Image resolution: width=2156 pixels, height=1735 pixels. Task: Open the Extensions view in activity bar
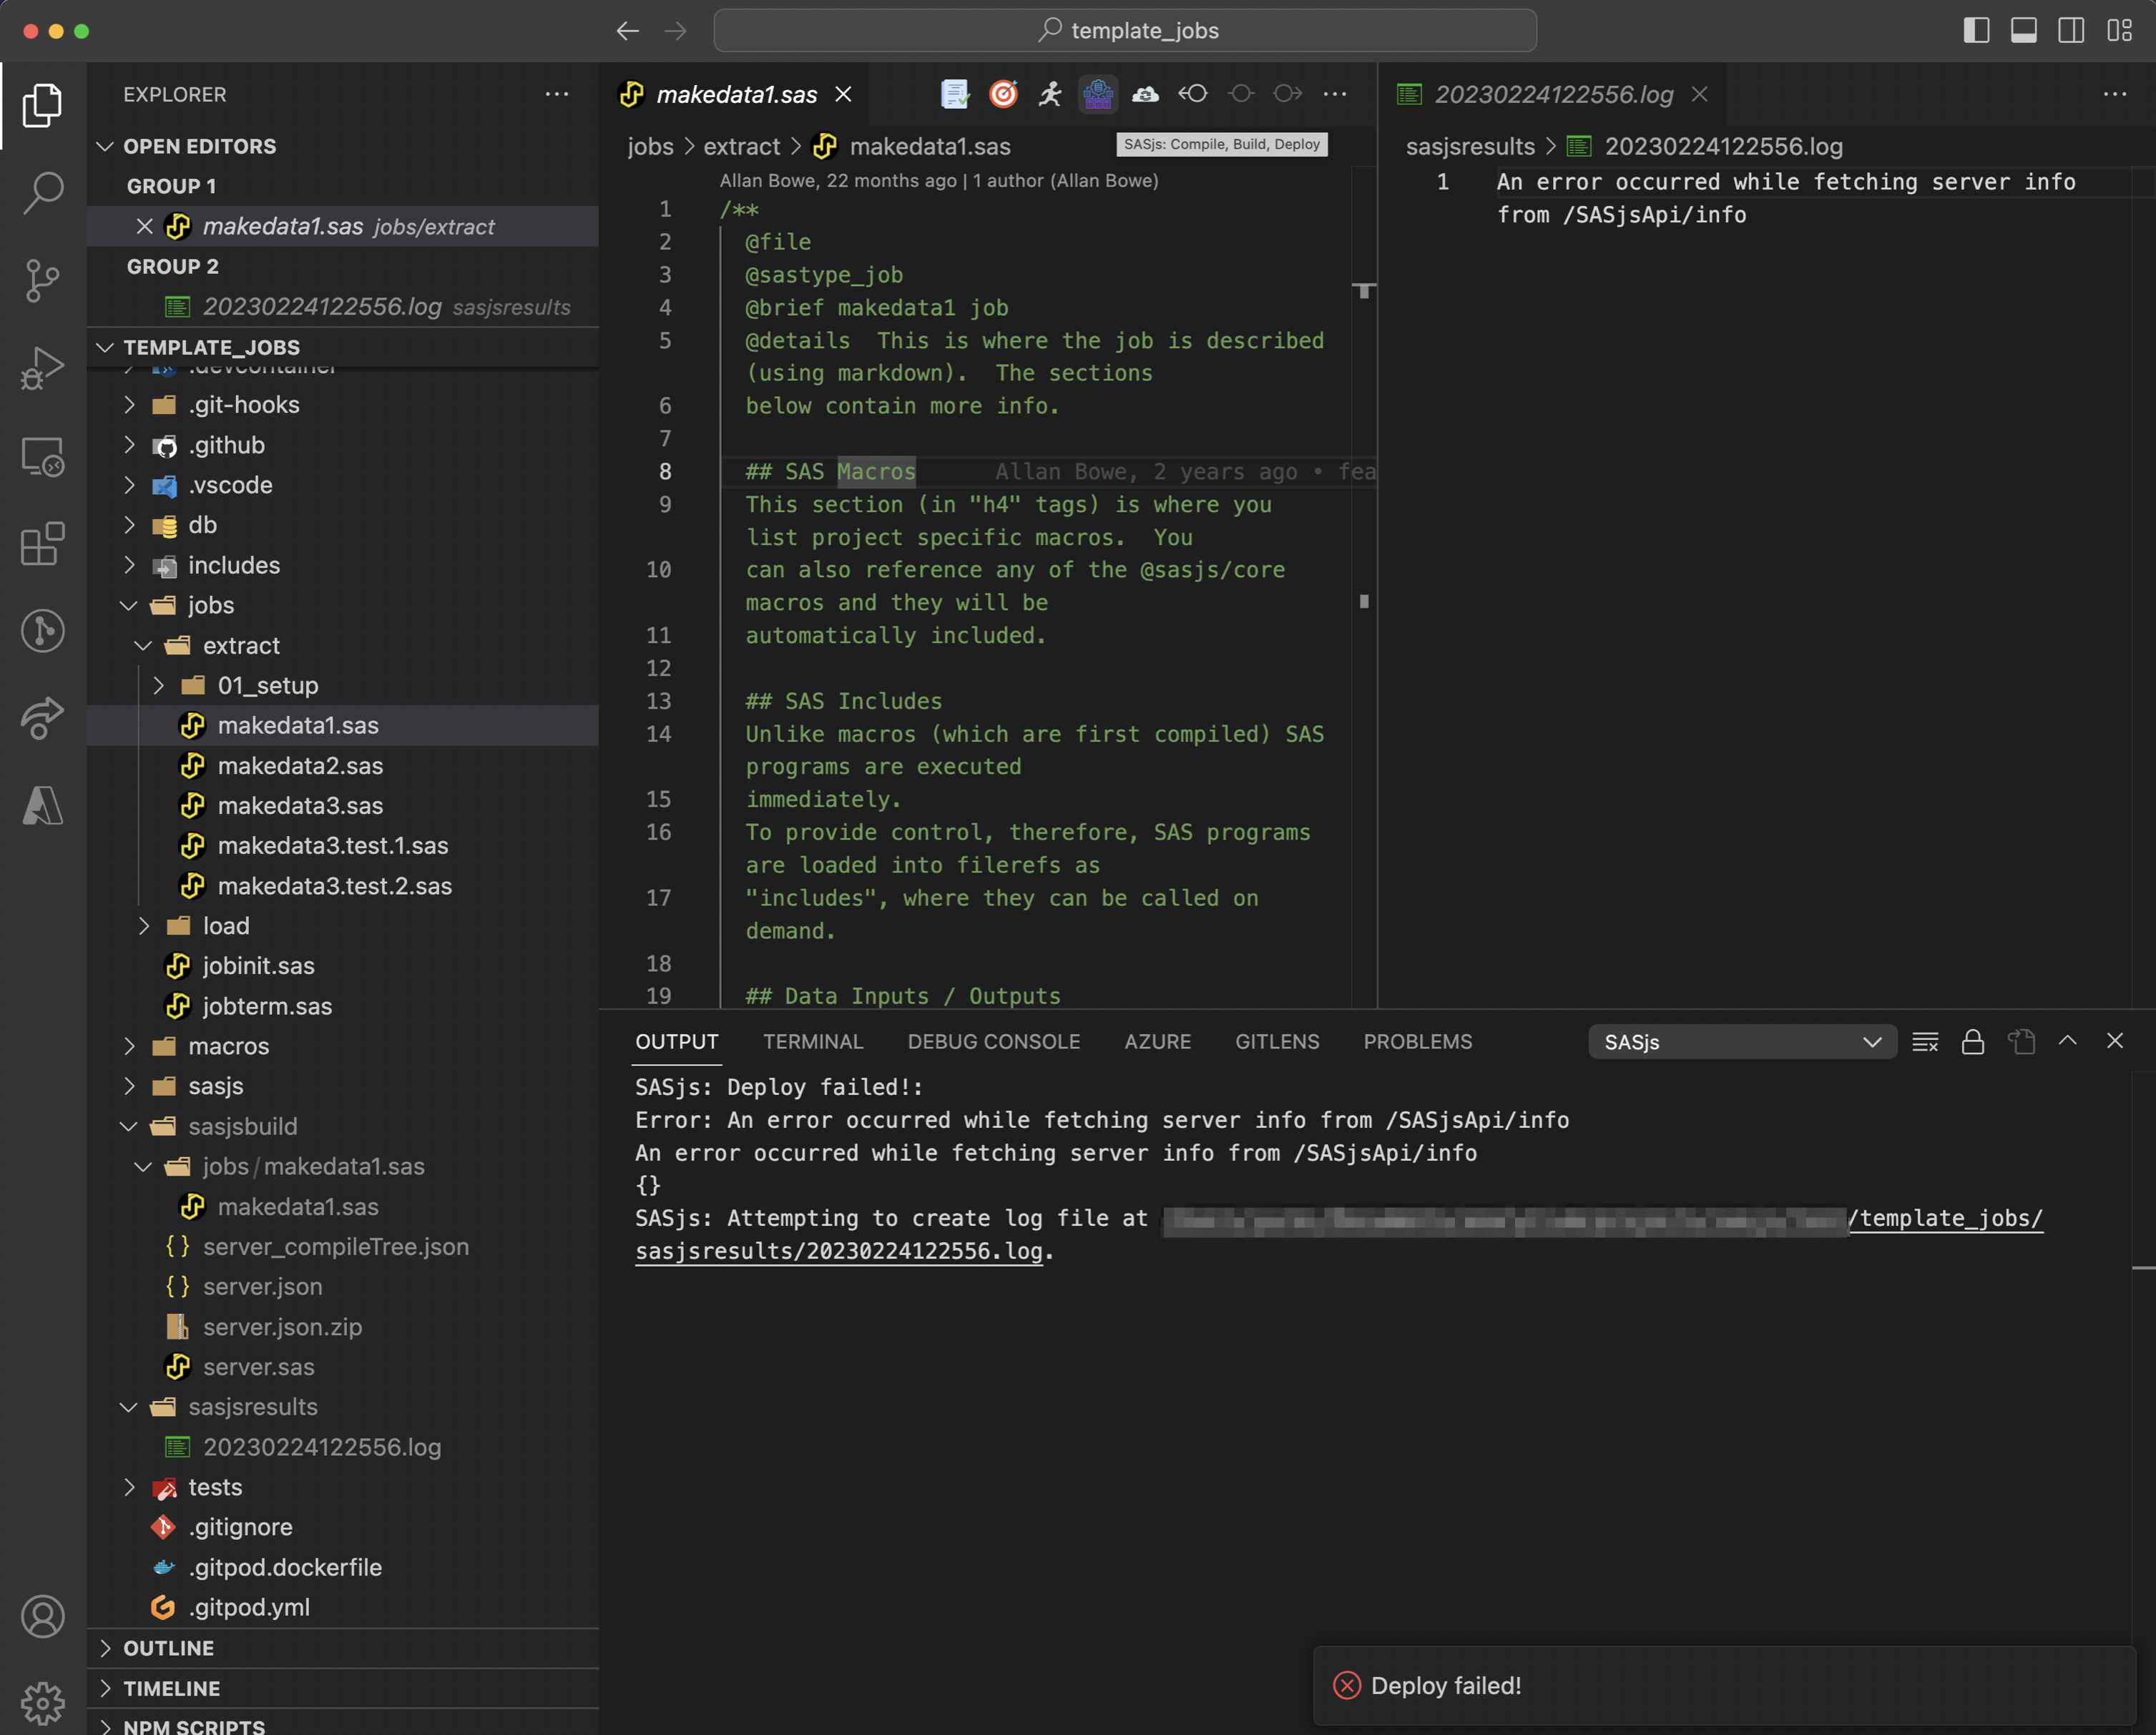(x=42, y=544)
